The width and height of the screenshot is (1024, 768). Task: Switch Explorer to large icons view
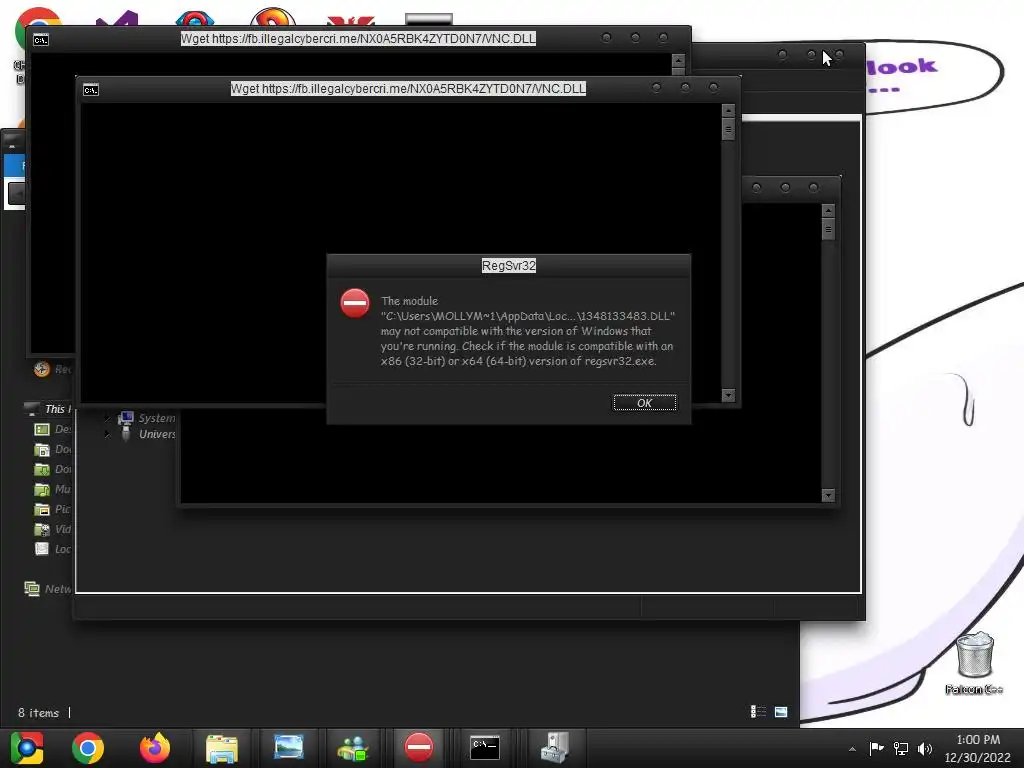[x=781, y=711]
